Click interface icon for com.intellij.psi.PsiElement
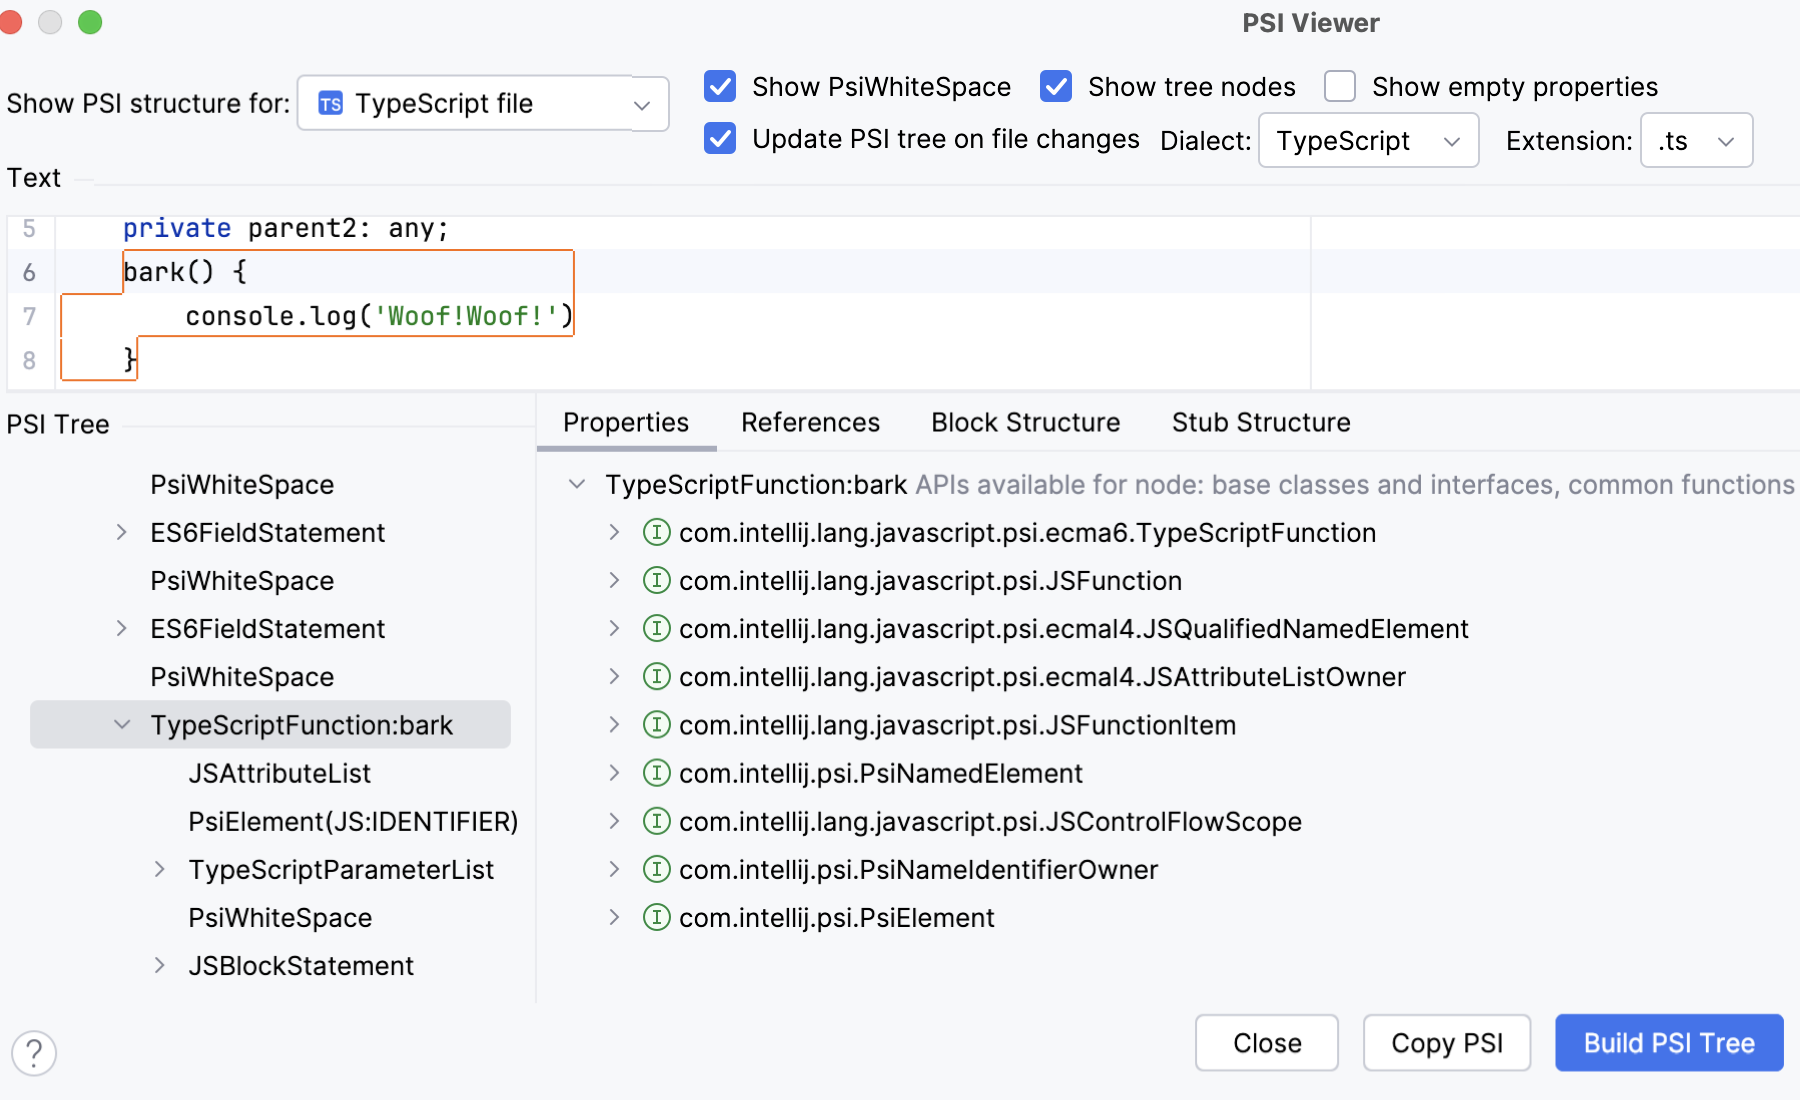The height and width of the screenshot is (1100, 1800). tap(656, 917)
